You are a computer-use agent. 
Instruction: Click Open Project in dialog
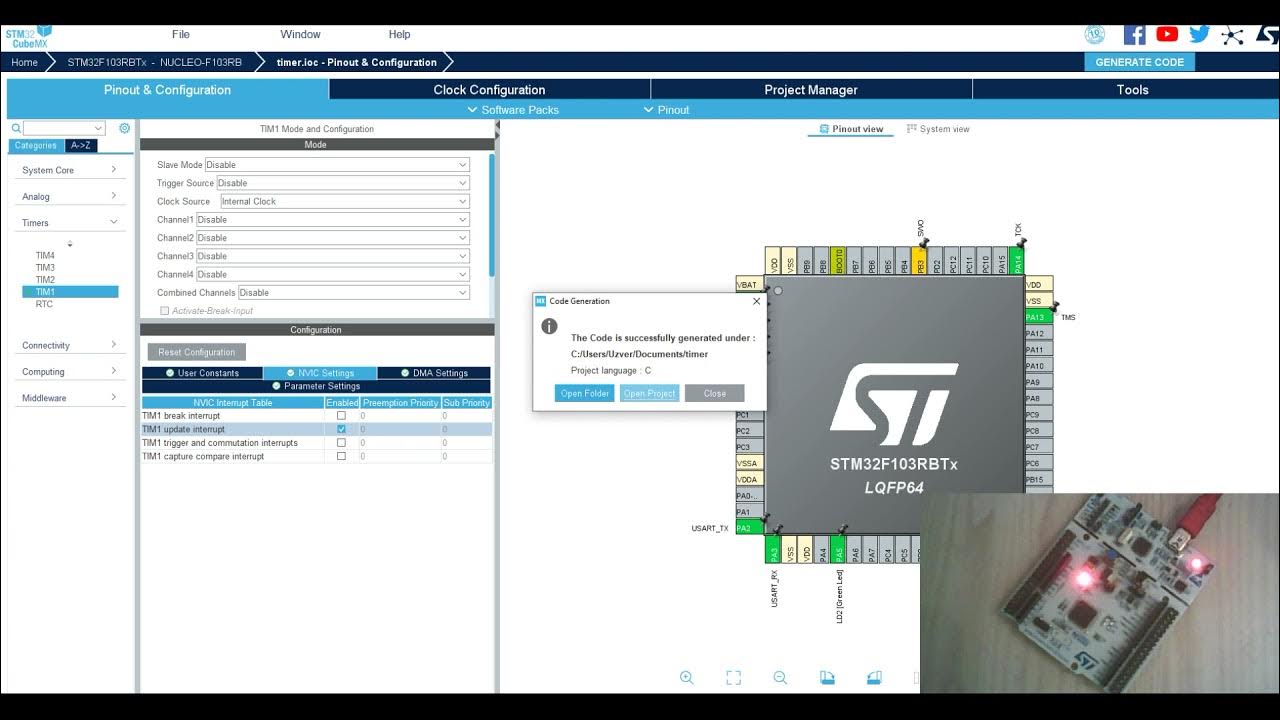click(x=650, y=393)
